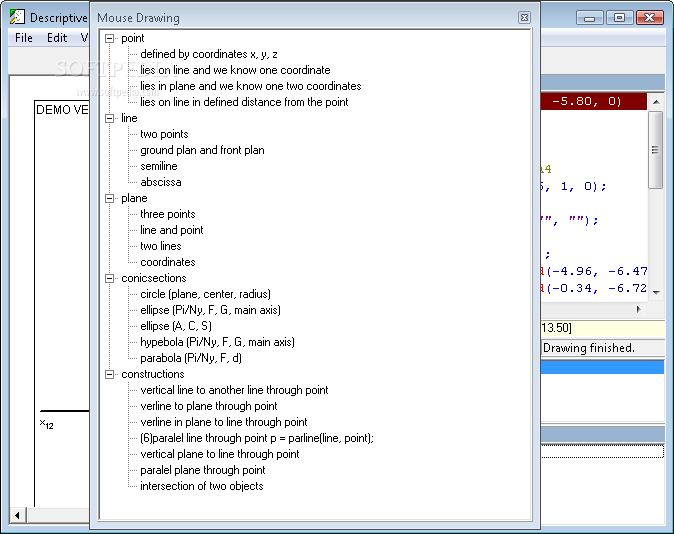Screen dimensions: 674x534
Task: Click the 'constructions' category label
Action: pos(153,374)
